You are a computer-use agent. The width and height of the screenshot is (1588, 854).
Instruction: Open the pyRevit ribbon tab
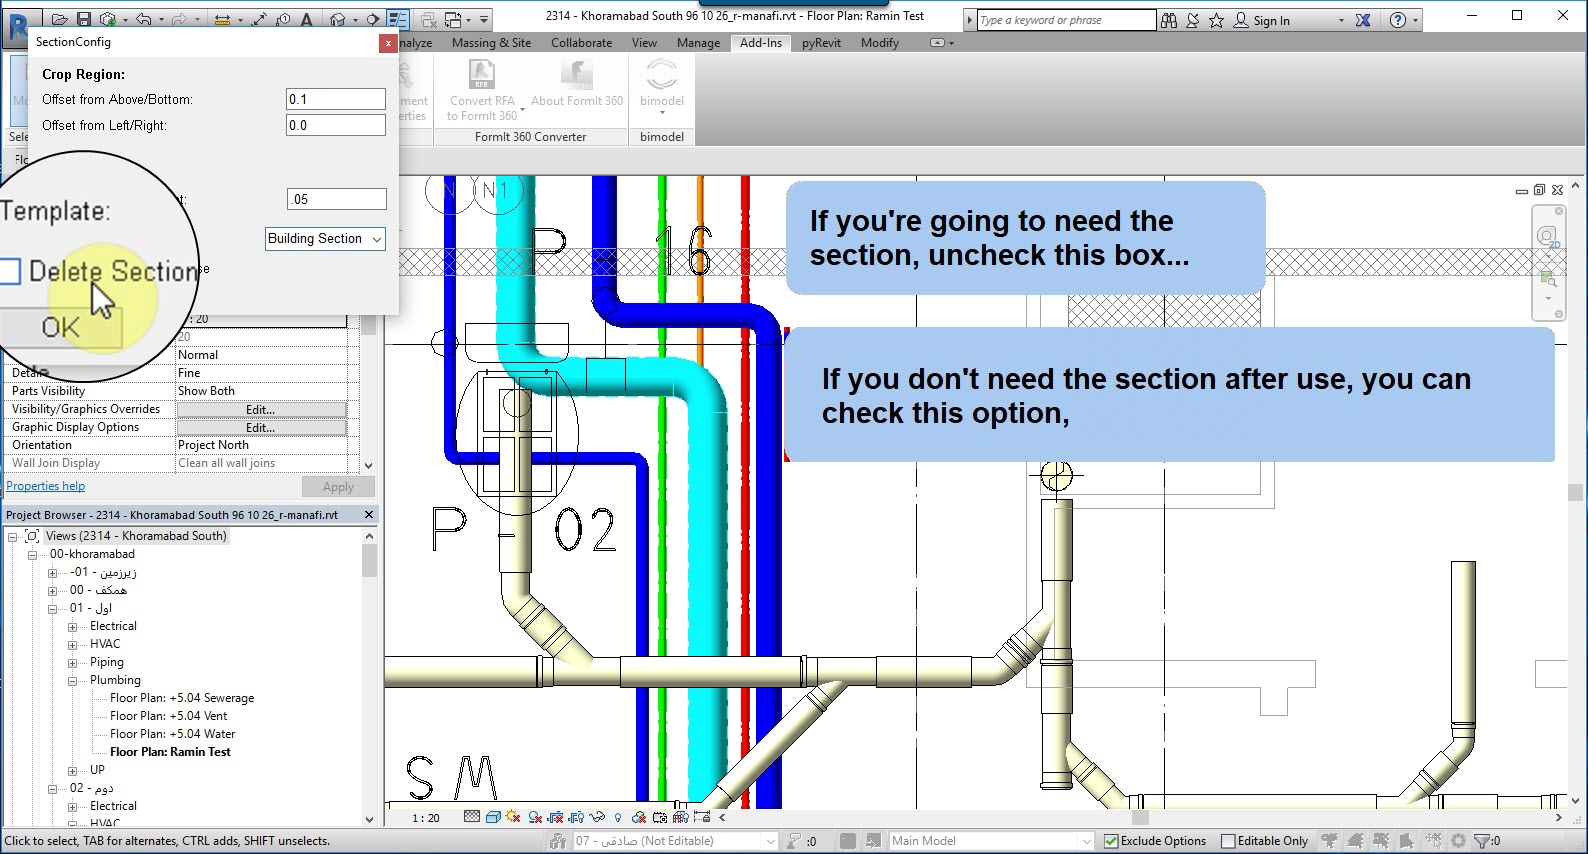[x=821, y=43]
